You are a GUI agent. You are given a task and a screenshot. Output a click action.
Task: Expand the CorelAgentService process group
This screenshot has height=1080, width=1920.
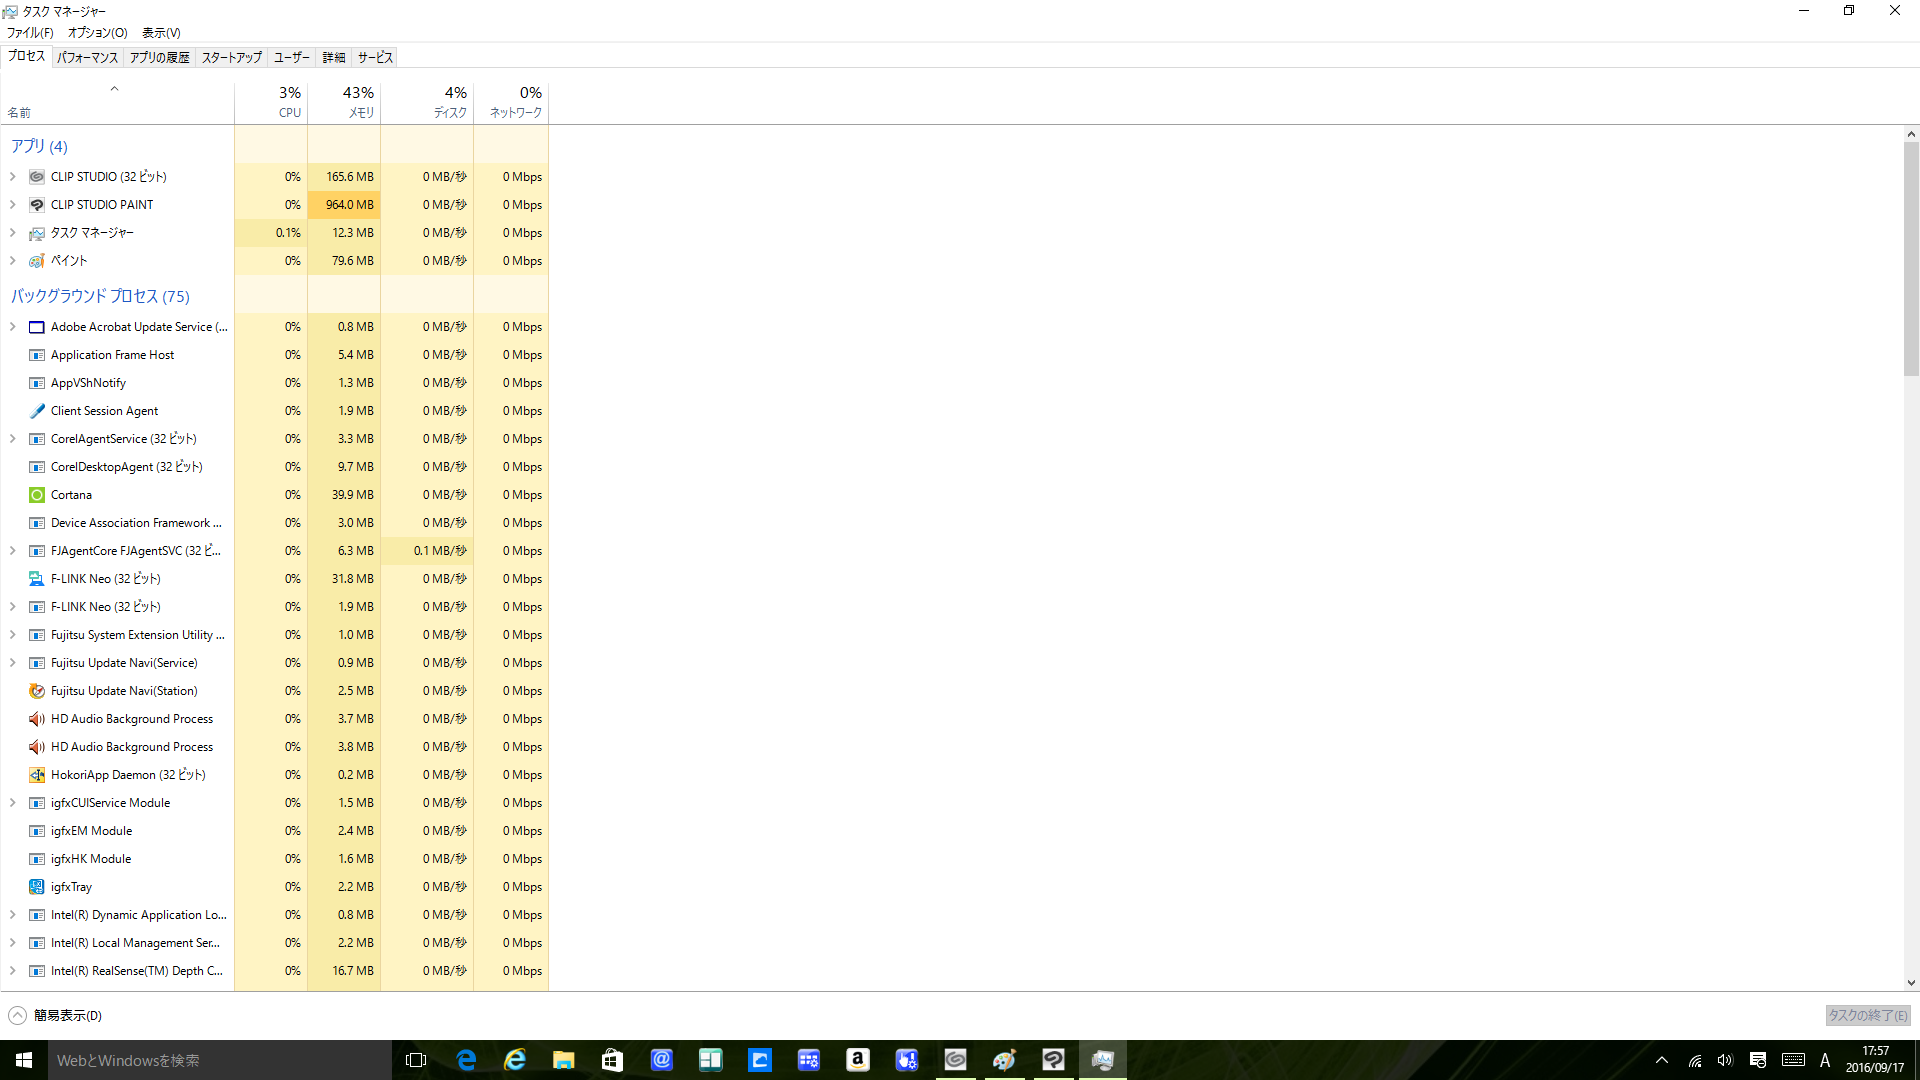click(13, 439)
